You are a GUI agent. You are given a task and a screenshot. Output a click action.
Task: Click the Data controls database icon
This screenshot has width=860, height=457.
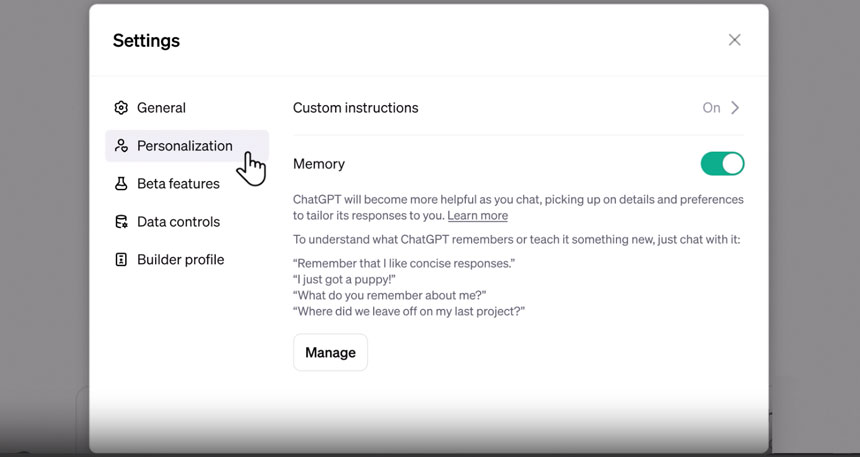(x=121, y=222)
